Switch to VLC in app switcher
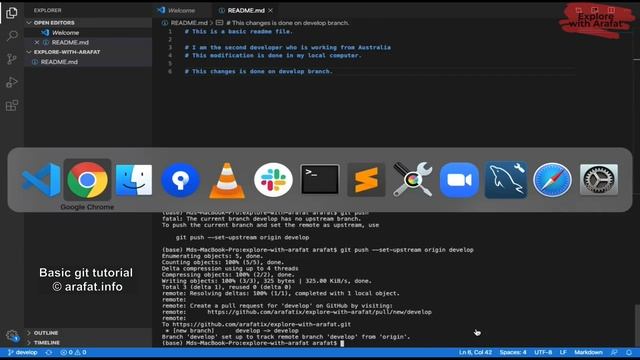640x360 pixels. [227, 180]
